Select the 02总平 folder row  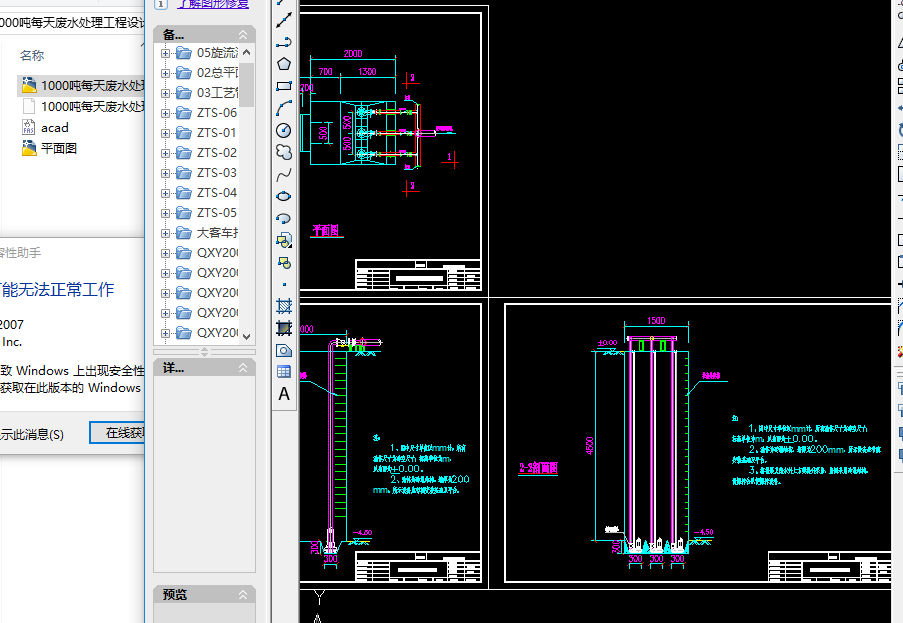207,73
